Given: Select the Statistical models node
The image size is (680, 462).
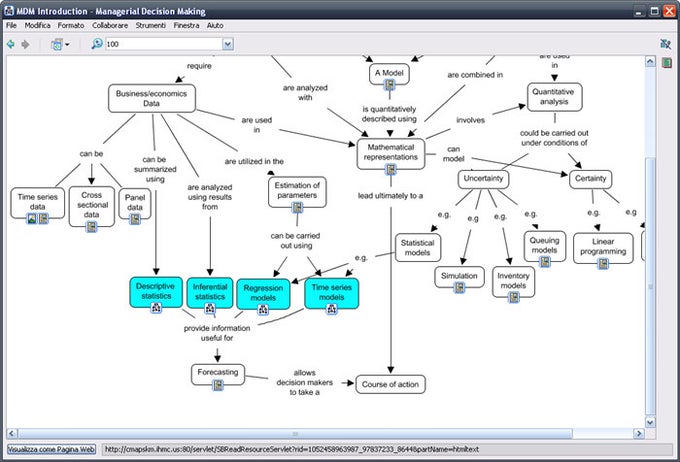Looking at the screenshot, I should [418, 248].
